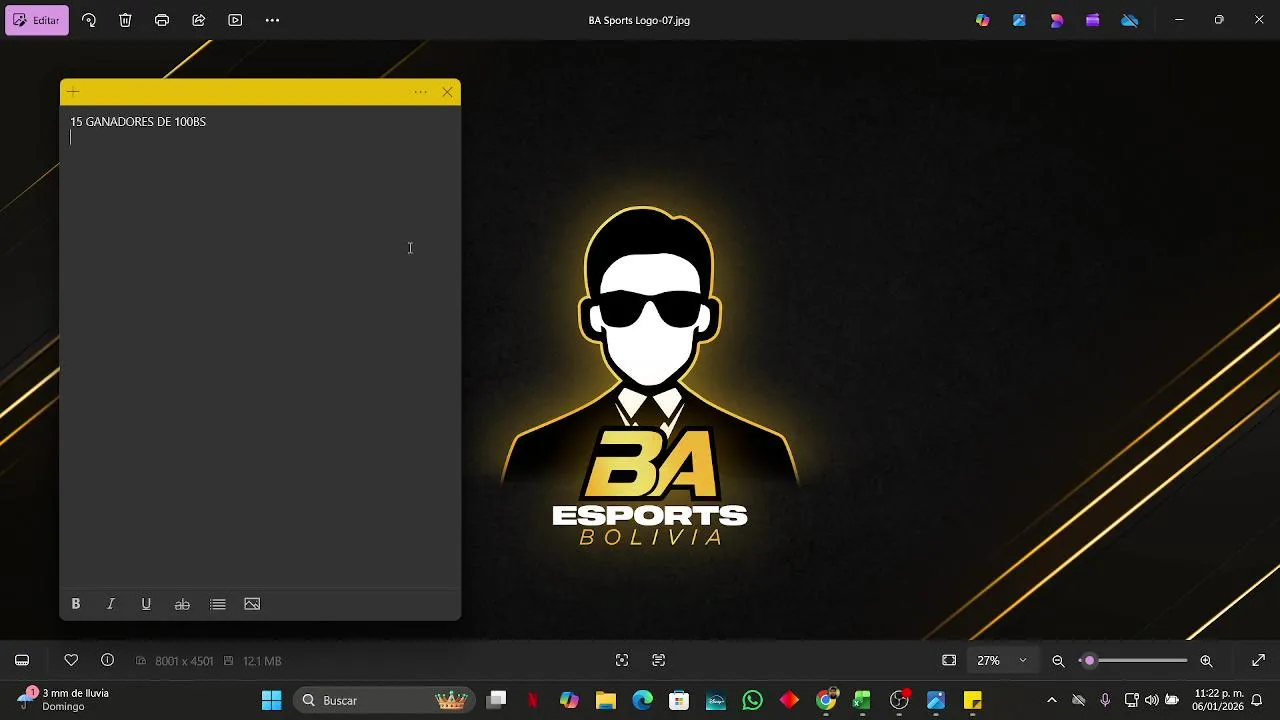Show file info panel

(107, 660)
